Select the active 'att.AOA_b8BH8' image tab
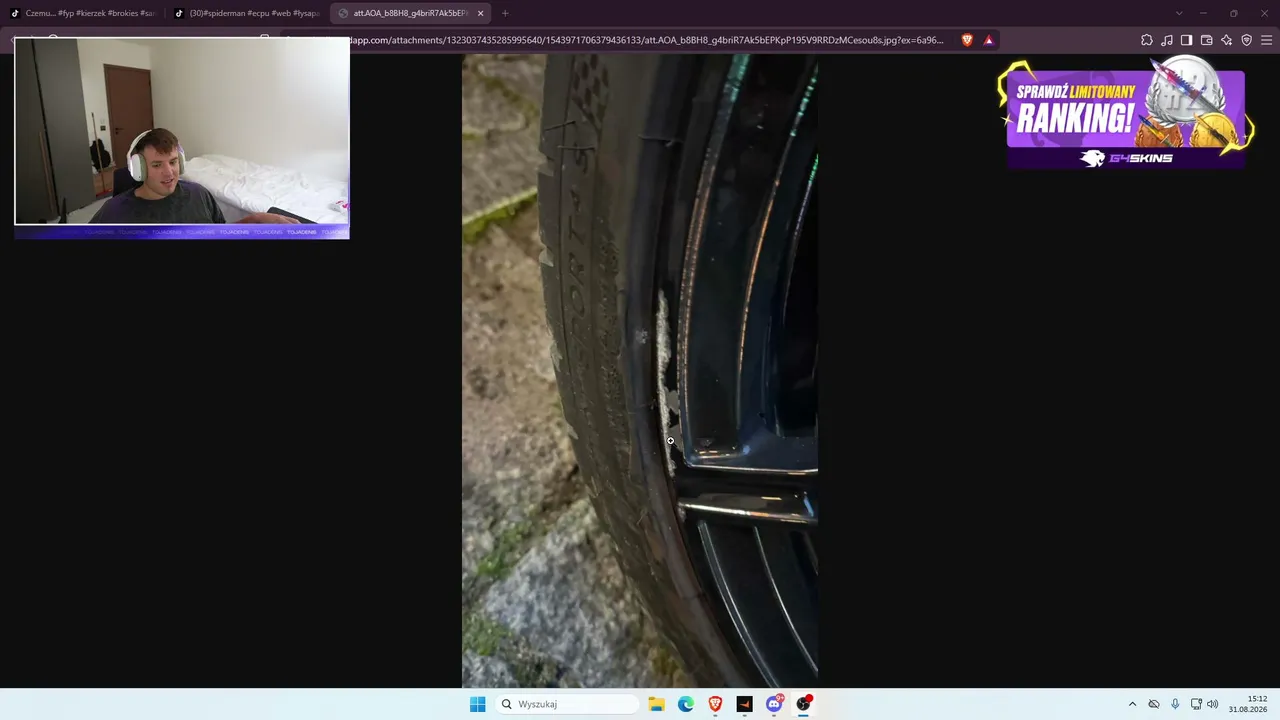This screenshot has height=720, width=1280. pyautogui.click(x=410, y=13)
